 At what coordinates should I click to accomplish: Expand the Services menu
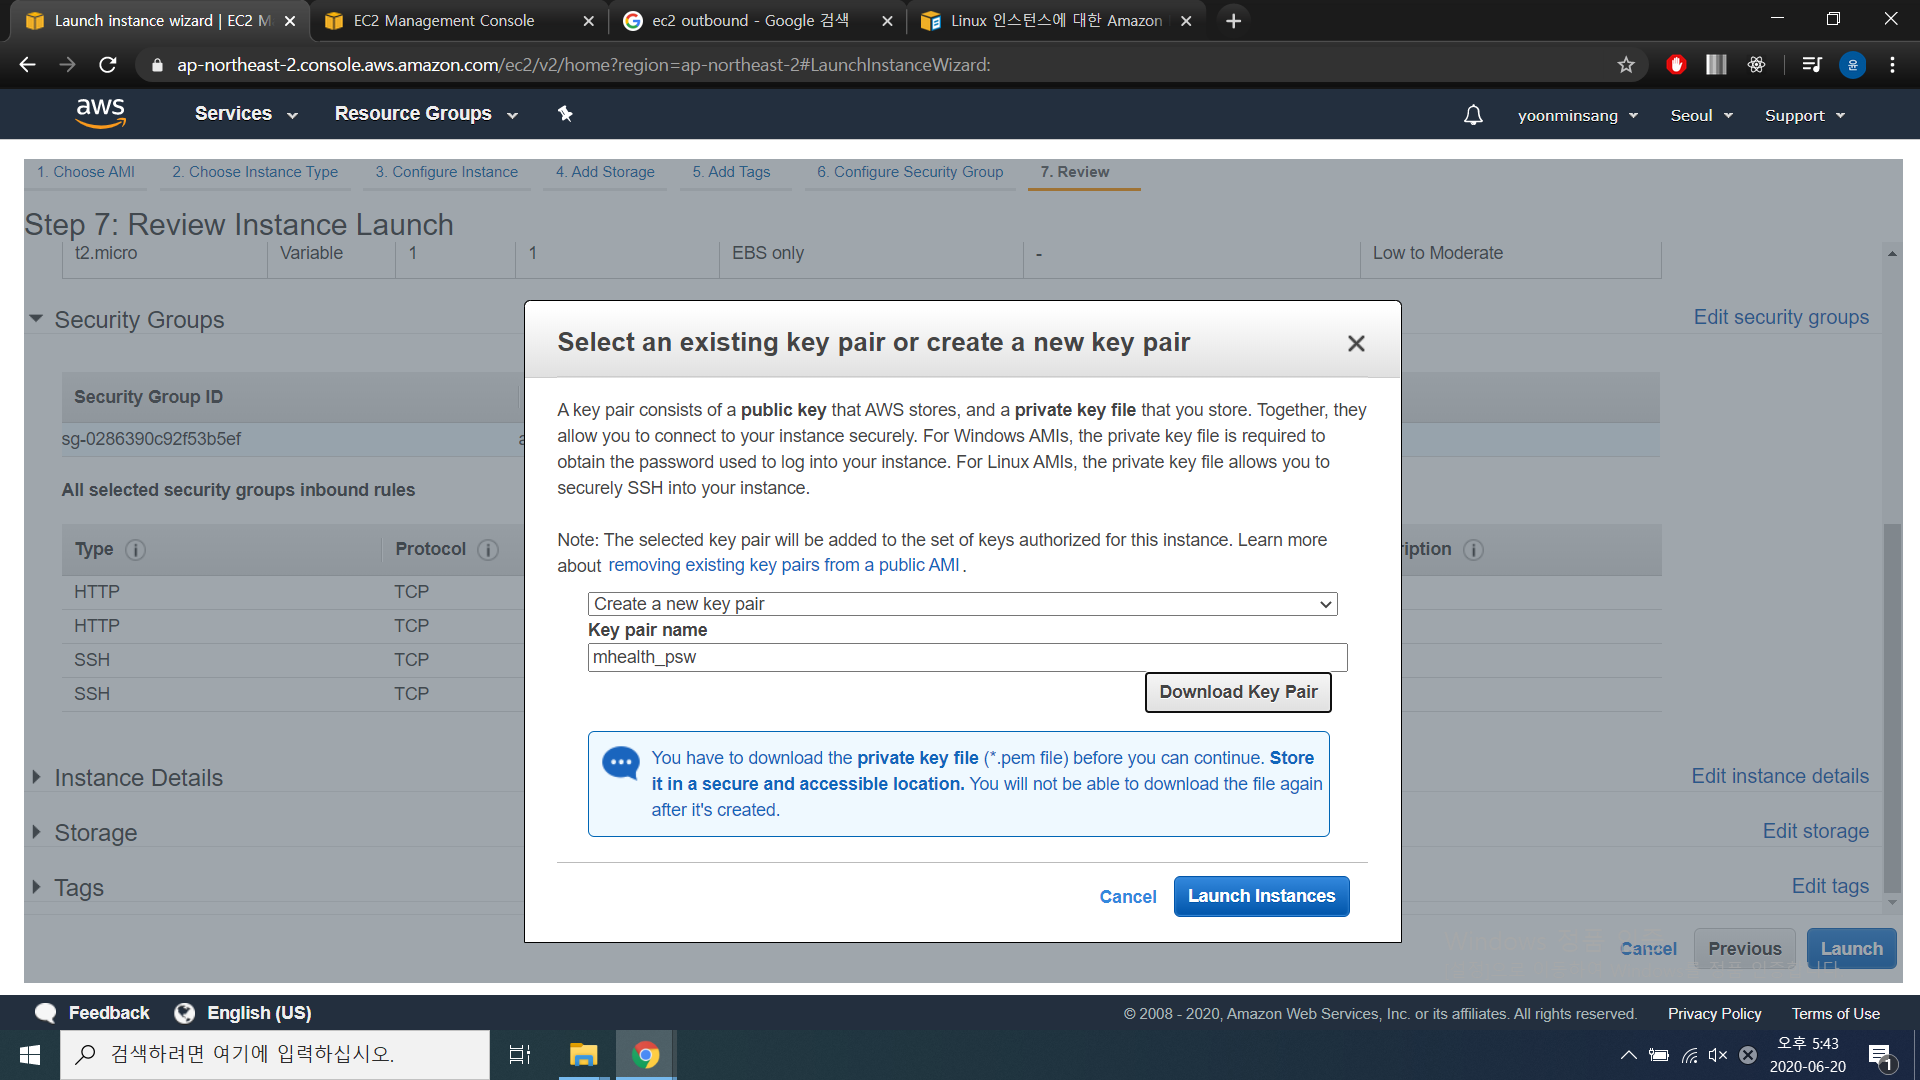tap(246, 114)
